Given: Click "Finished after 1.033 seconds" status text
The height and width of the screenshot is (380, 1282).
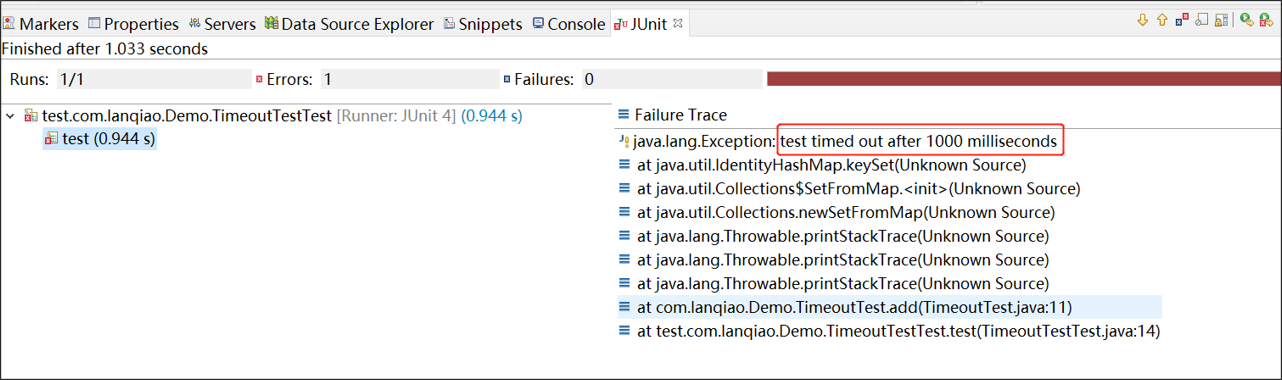Looking at the screenshot, I should click(x=105, y=48).
